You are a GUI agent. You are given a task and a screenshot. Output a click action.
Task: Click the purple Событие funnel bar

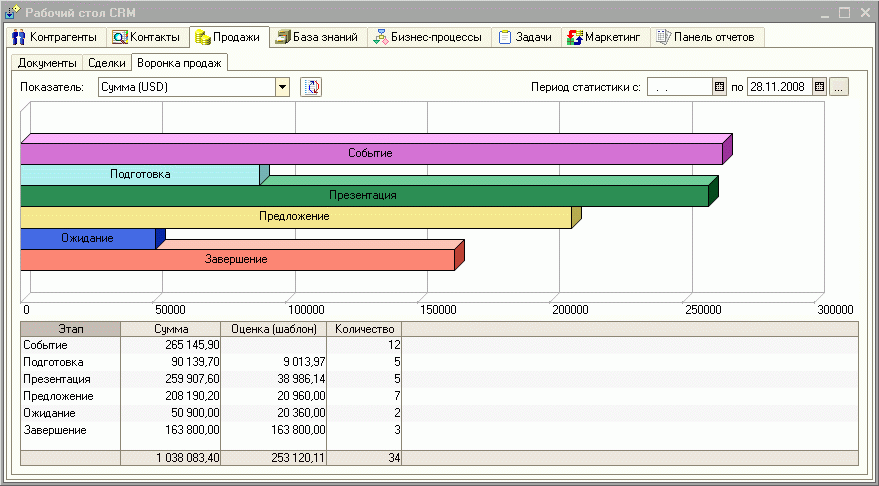(370, 153)
